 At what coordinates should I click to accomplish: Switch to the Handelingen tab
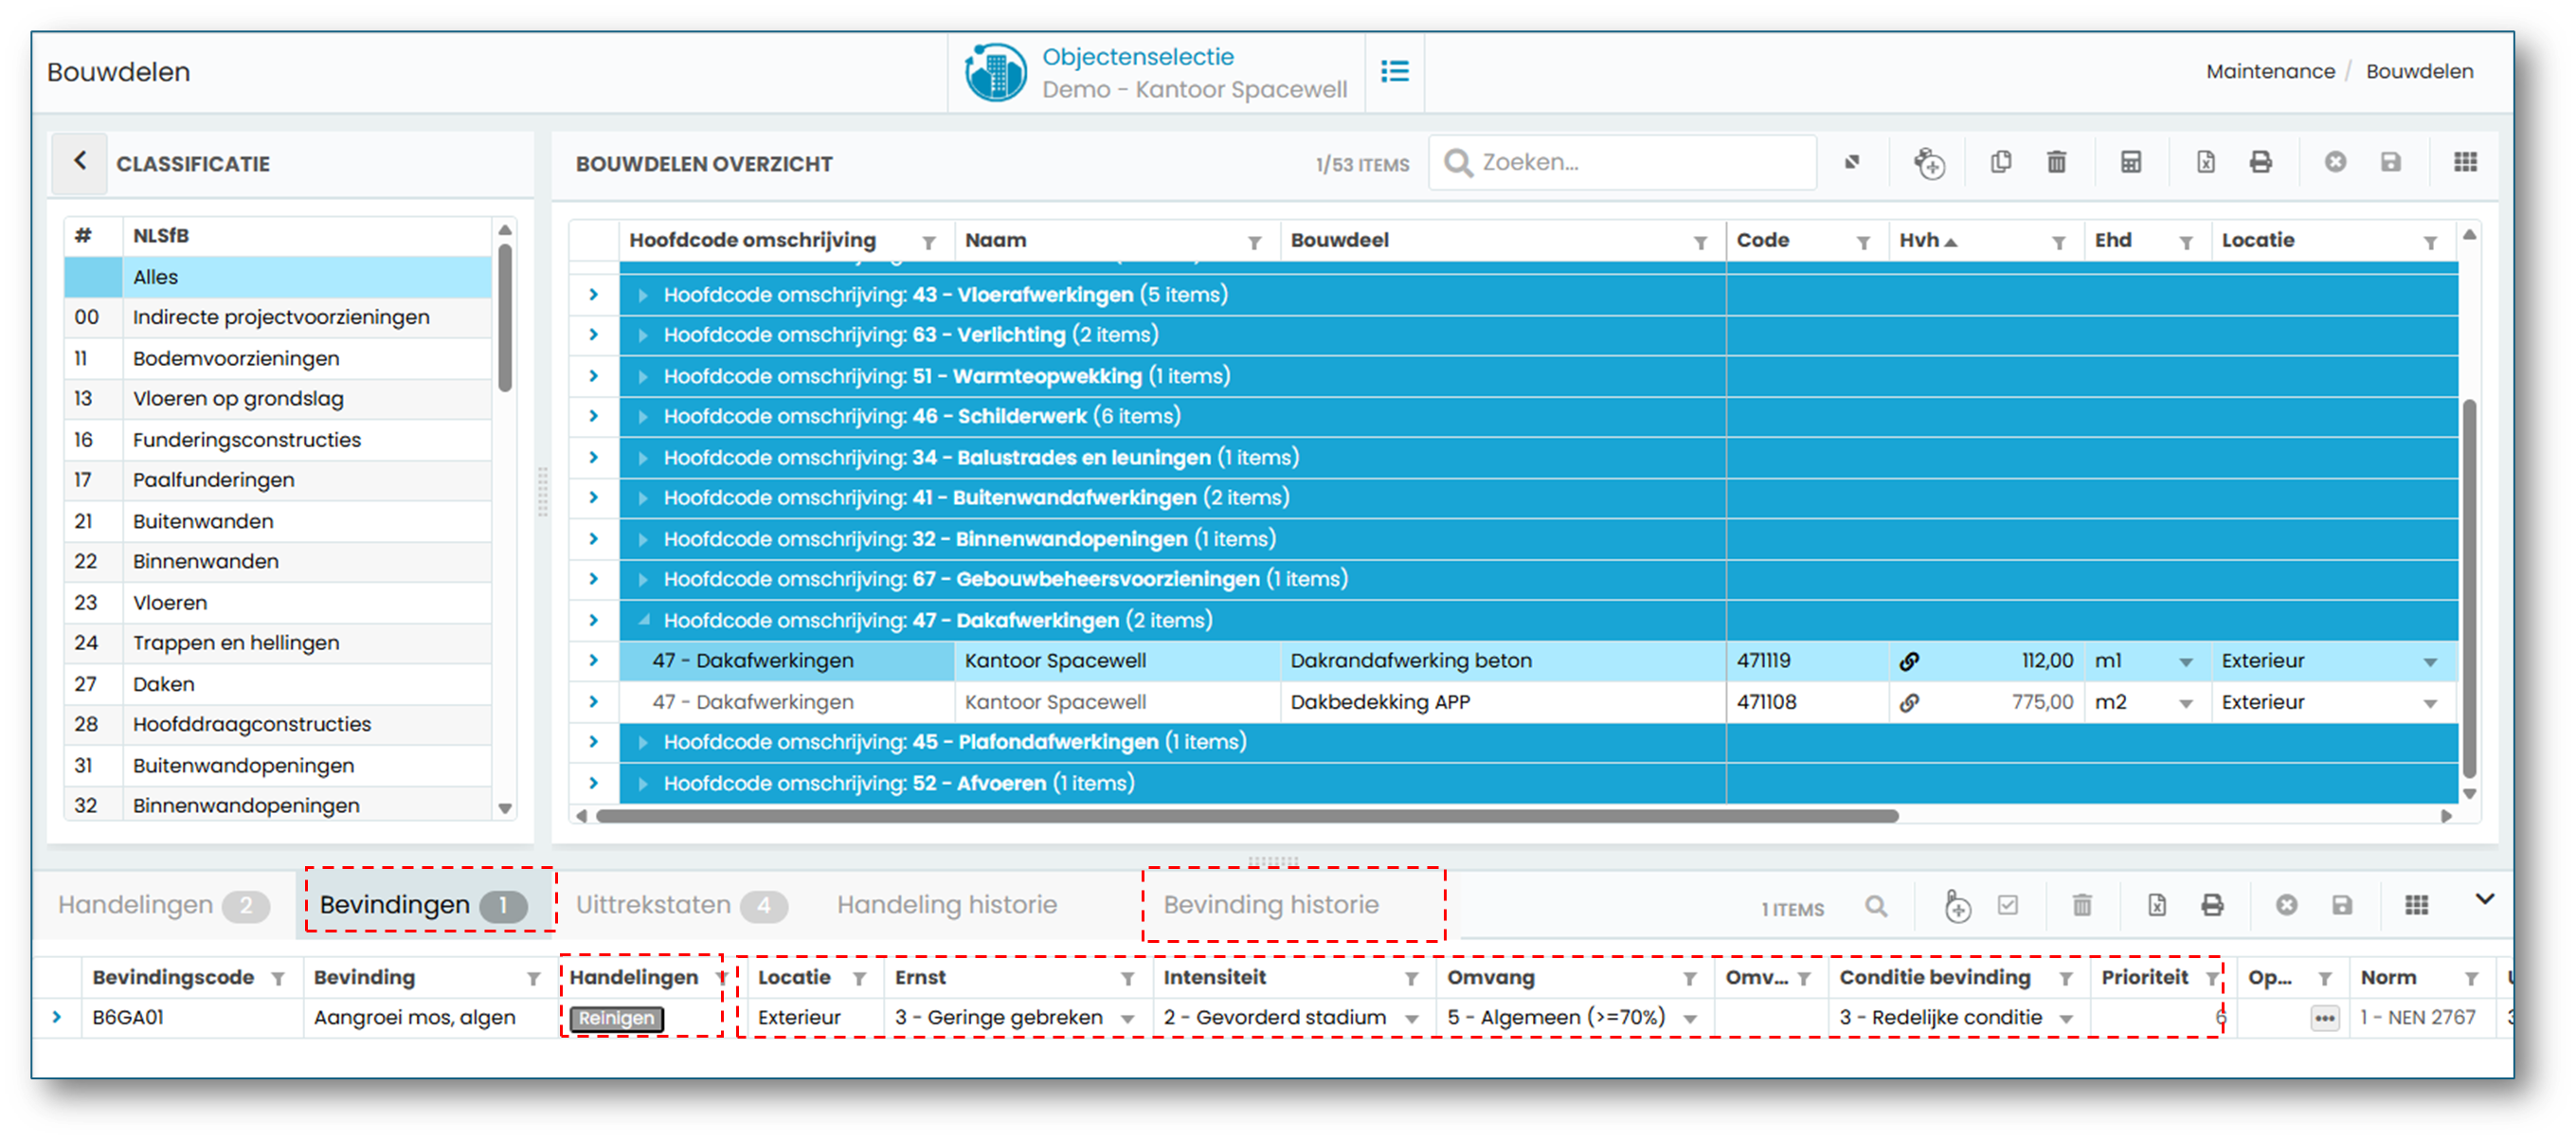click(x=163, y=905)
